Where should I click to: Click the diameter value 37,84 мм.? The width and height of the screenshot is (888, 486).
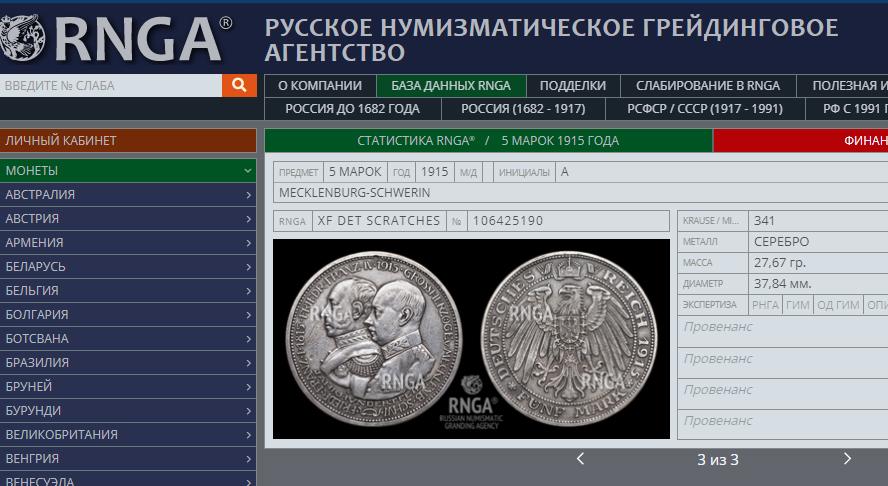782,284
